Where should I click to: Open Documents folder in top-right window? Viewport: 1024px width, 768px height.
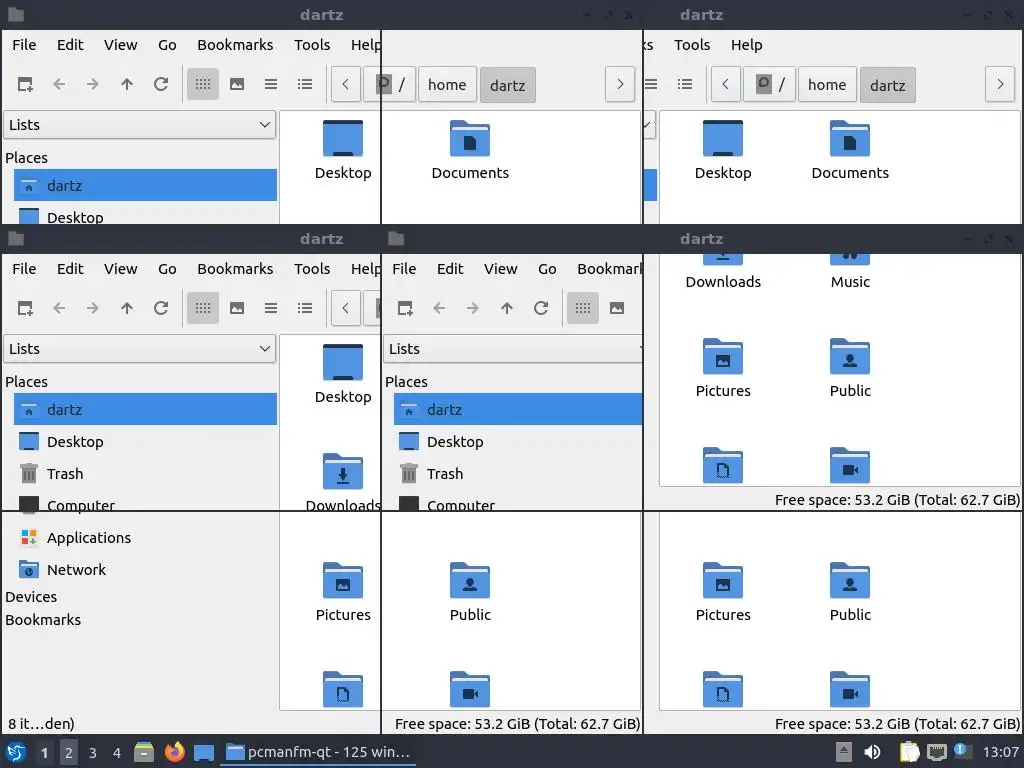pos(850,150)
